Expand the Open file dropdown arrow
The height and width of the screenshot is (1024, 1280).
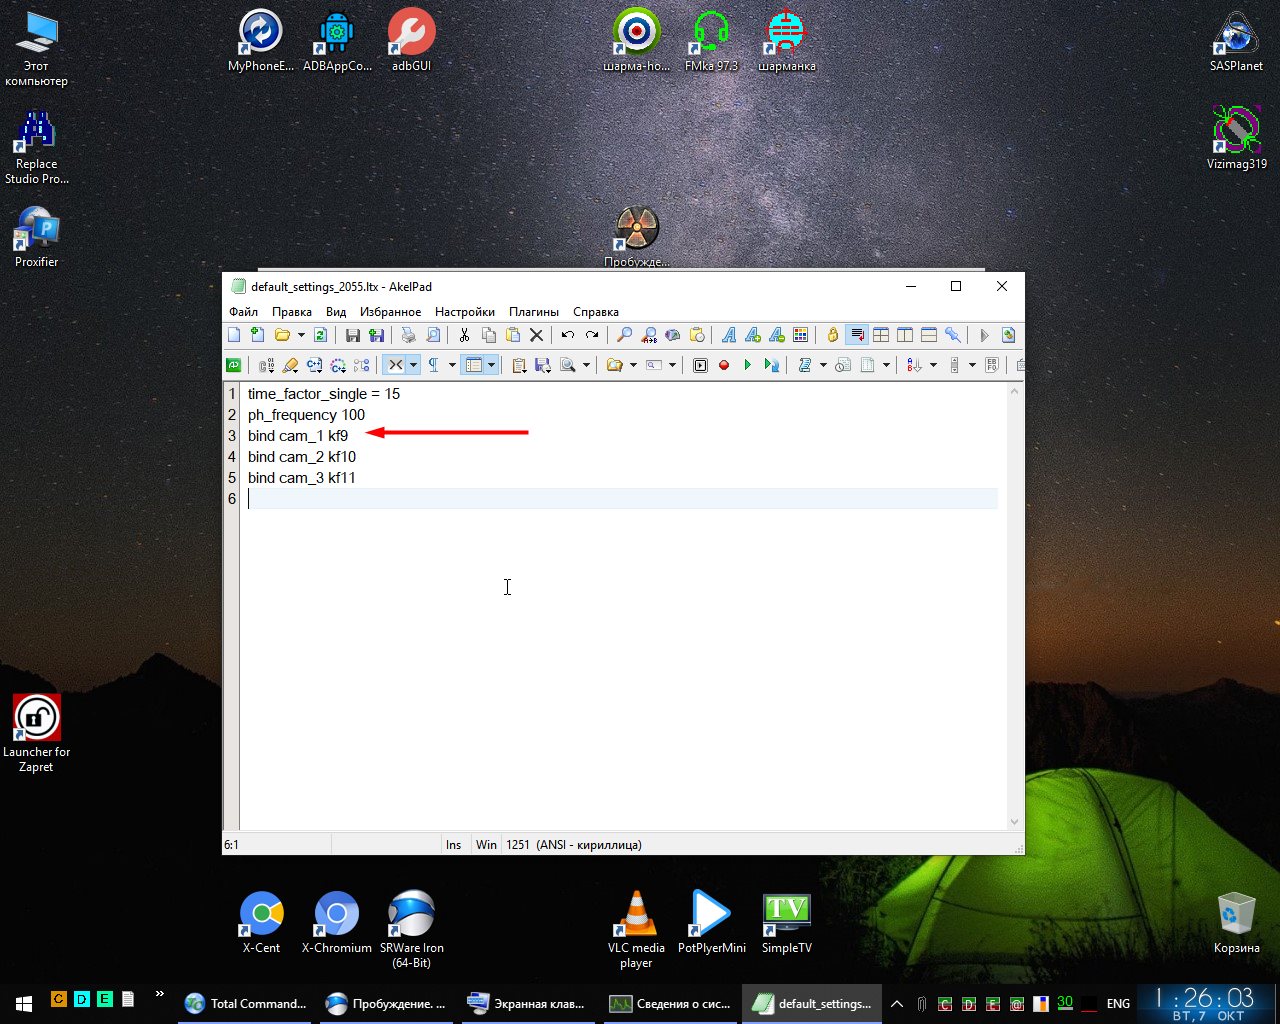tap(301, 336)
